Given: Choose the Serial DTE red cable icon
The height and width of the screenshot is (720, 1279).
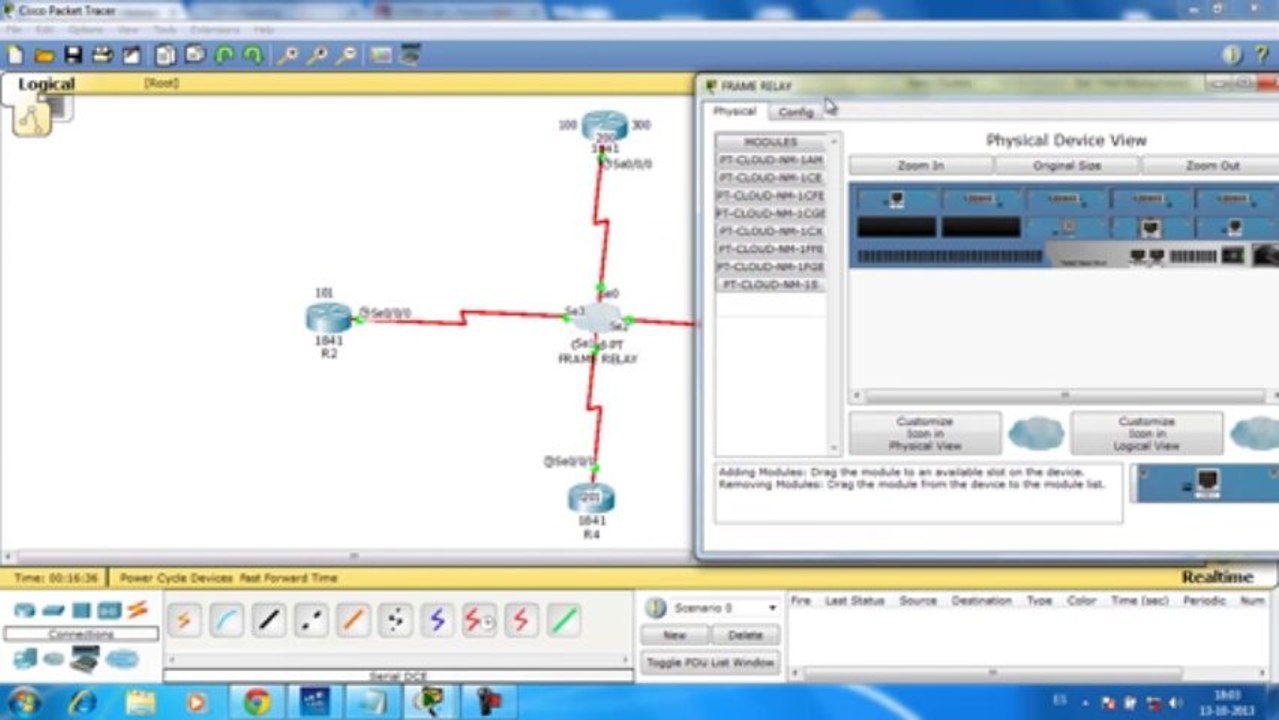Looking at the screenshot, I should [x=521, y=621].
